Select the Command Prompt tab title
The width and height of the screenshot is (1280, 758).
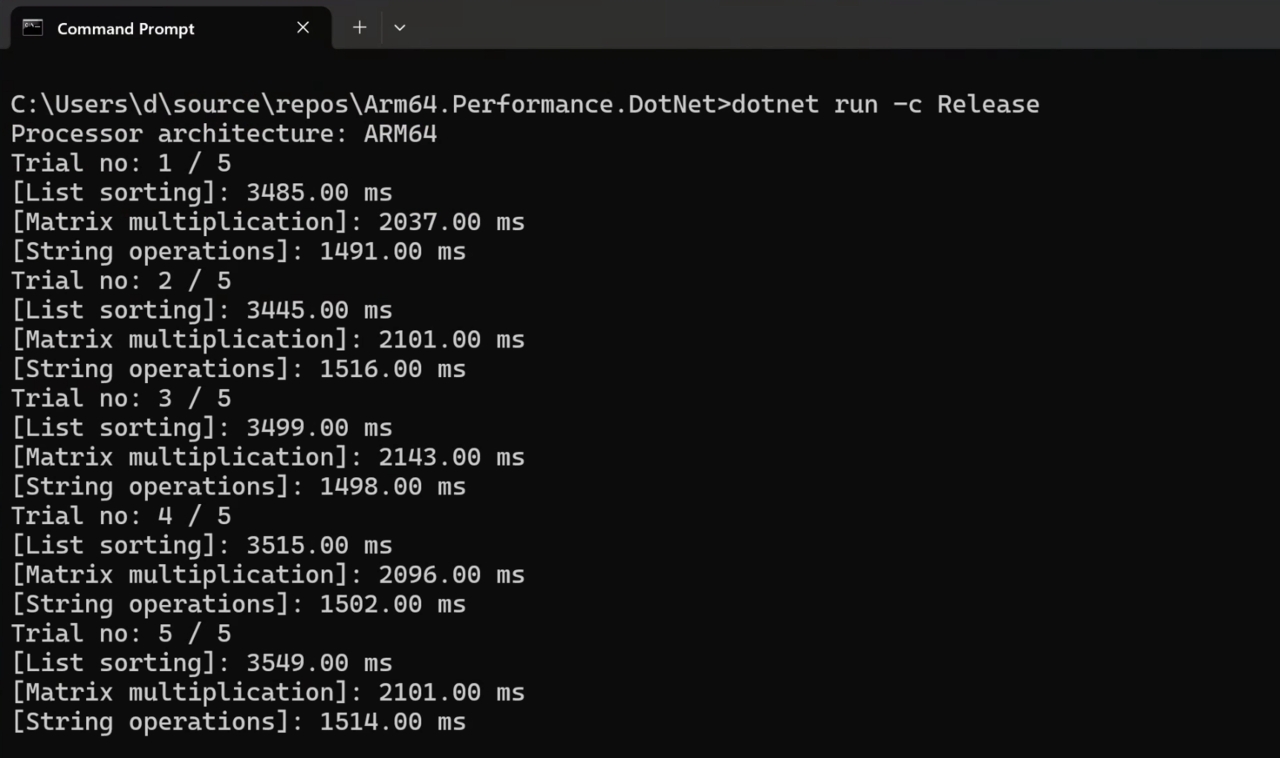[x=125, y=28]
